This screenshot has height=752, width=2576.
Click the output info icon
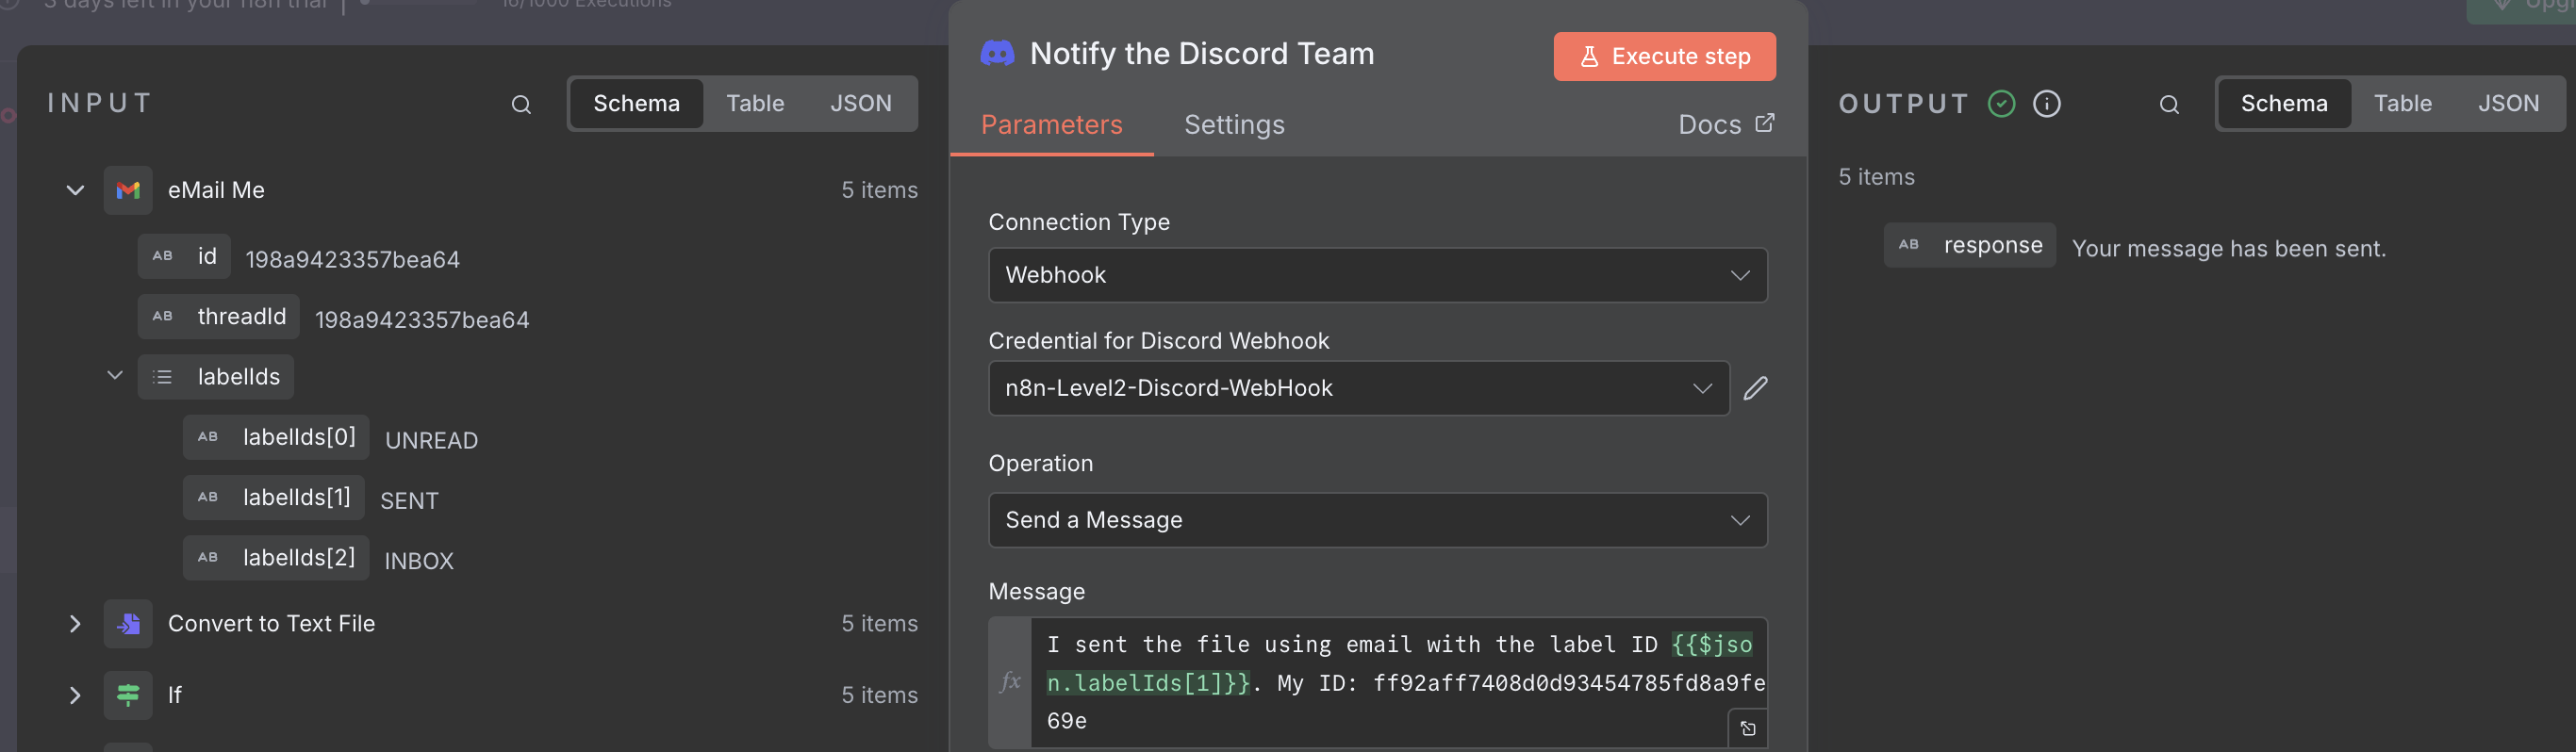tap(2046, 104)
